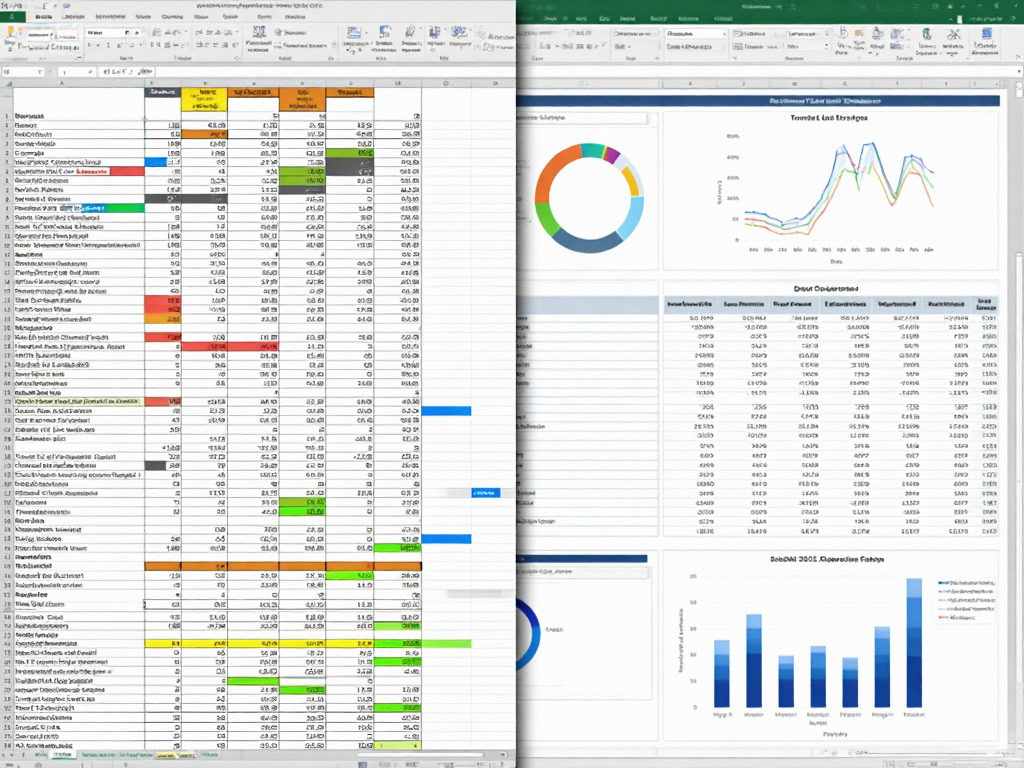This screenshot has width=1024, height=768.
Task: Expand the formula bar in right window
Action: coord(1019,71)
